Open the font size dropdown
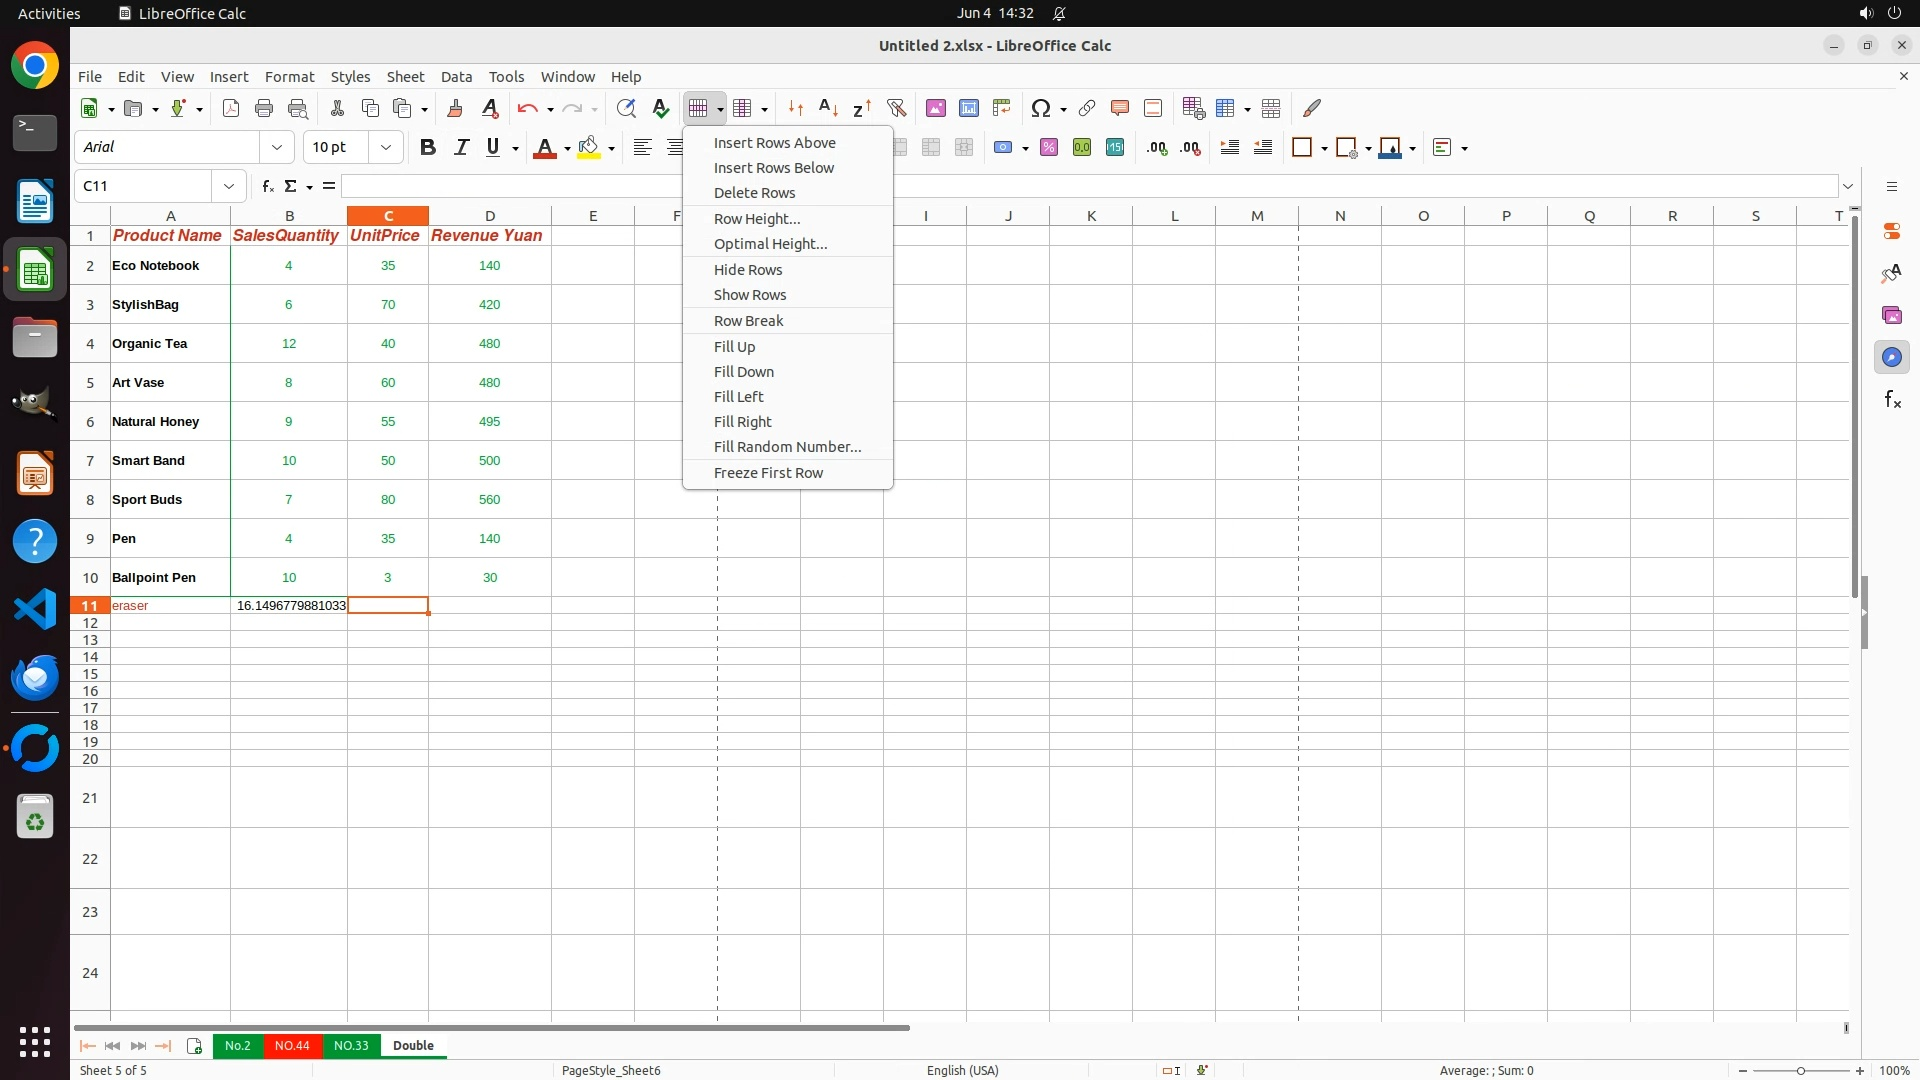Screen dimensions: 1920x1080 [386, 147]
